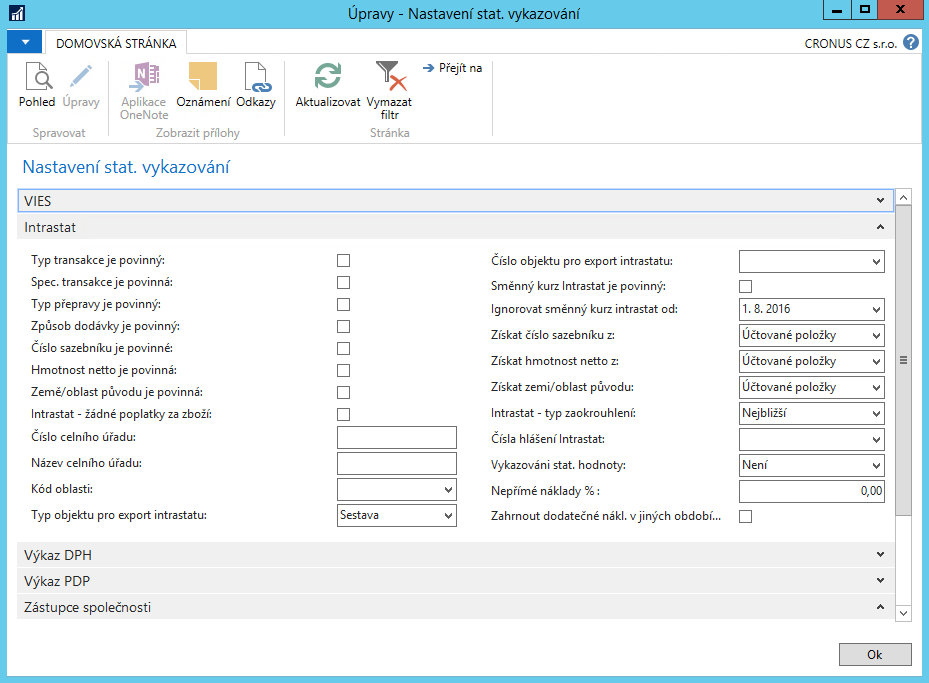Minimize the window
This screenshot has height=683, width=929.
[x=837, y=9]
